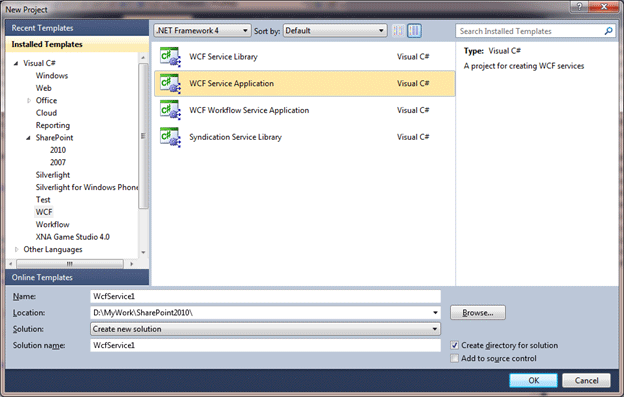Select Reporting in the template tree
The width and height of the screenshot is (624, 397).
[53, 125]
